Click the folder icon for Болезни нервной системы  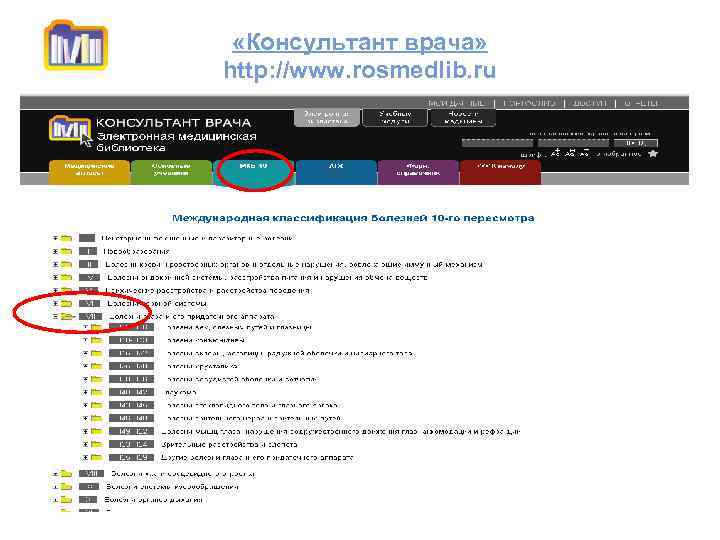pos(67,304)
